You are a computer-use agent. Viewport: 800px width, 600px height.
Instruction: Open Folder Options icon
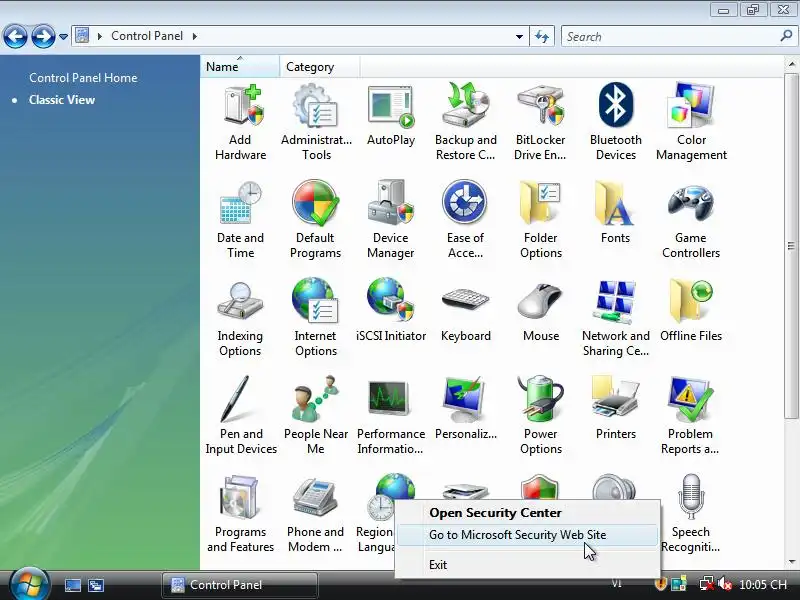pyautogui.click(x=540, y=220)
